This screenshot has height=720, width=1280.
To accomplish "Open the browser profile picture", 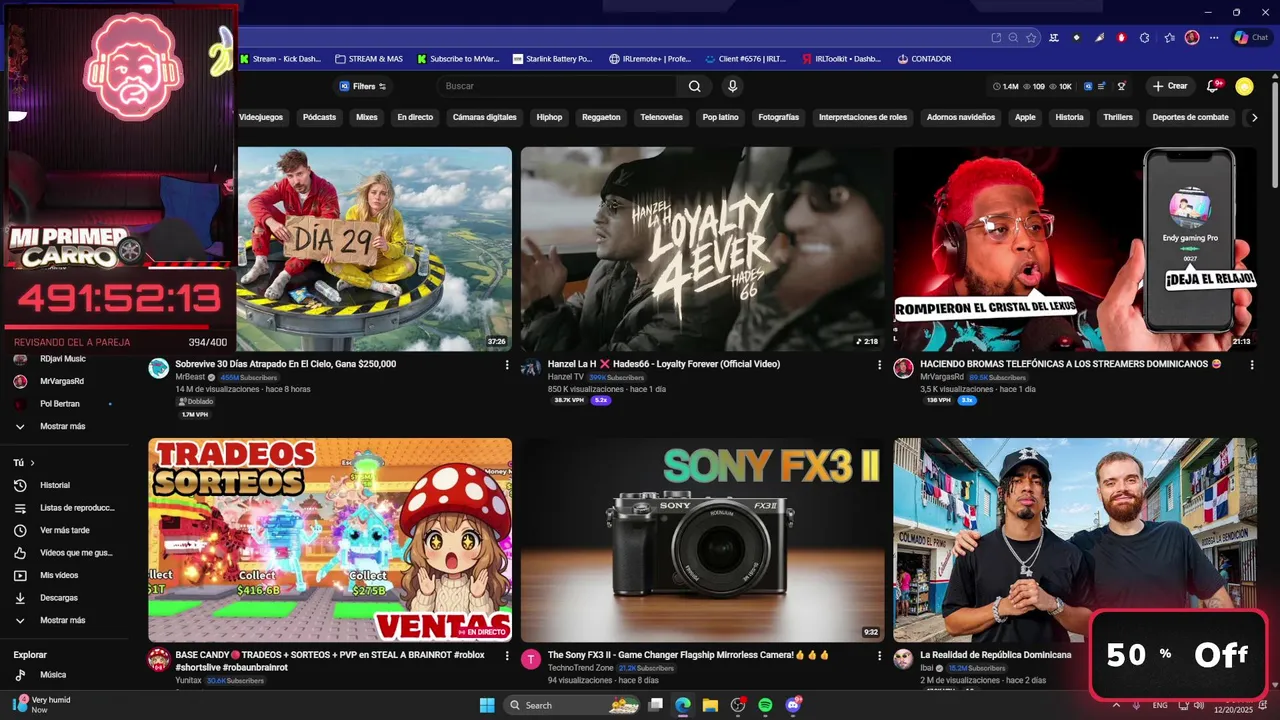I will (1192, 37).
